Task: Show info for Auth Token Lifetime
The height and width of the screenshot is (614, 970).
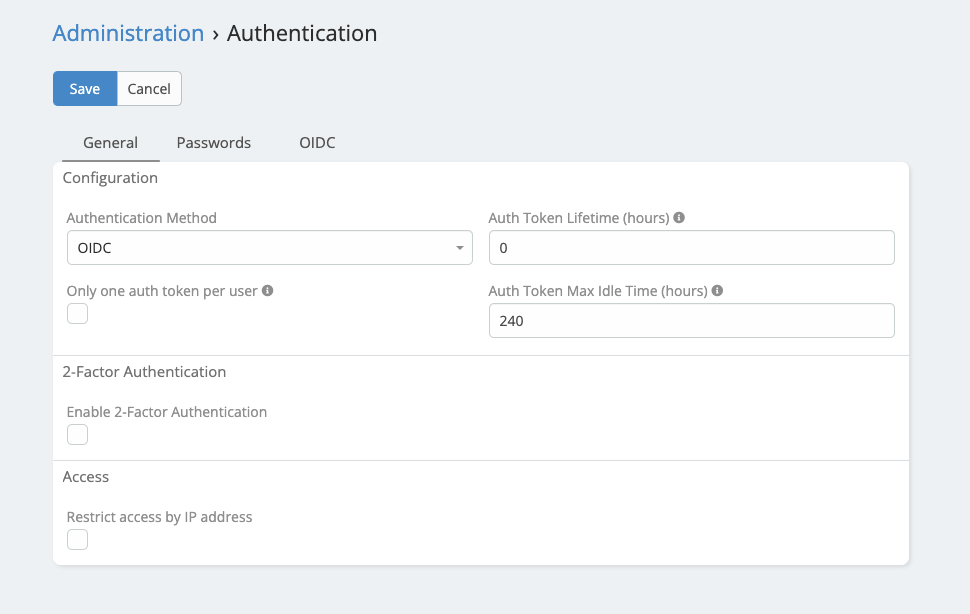Action: click(679, 218)
